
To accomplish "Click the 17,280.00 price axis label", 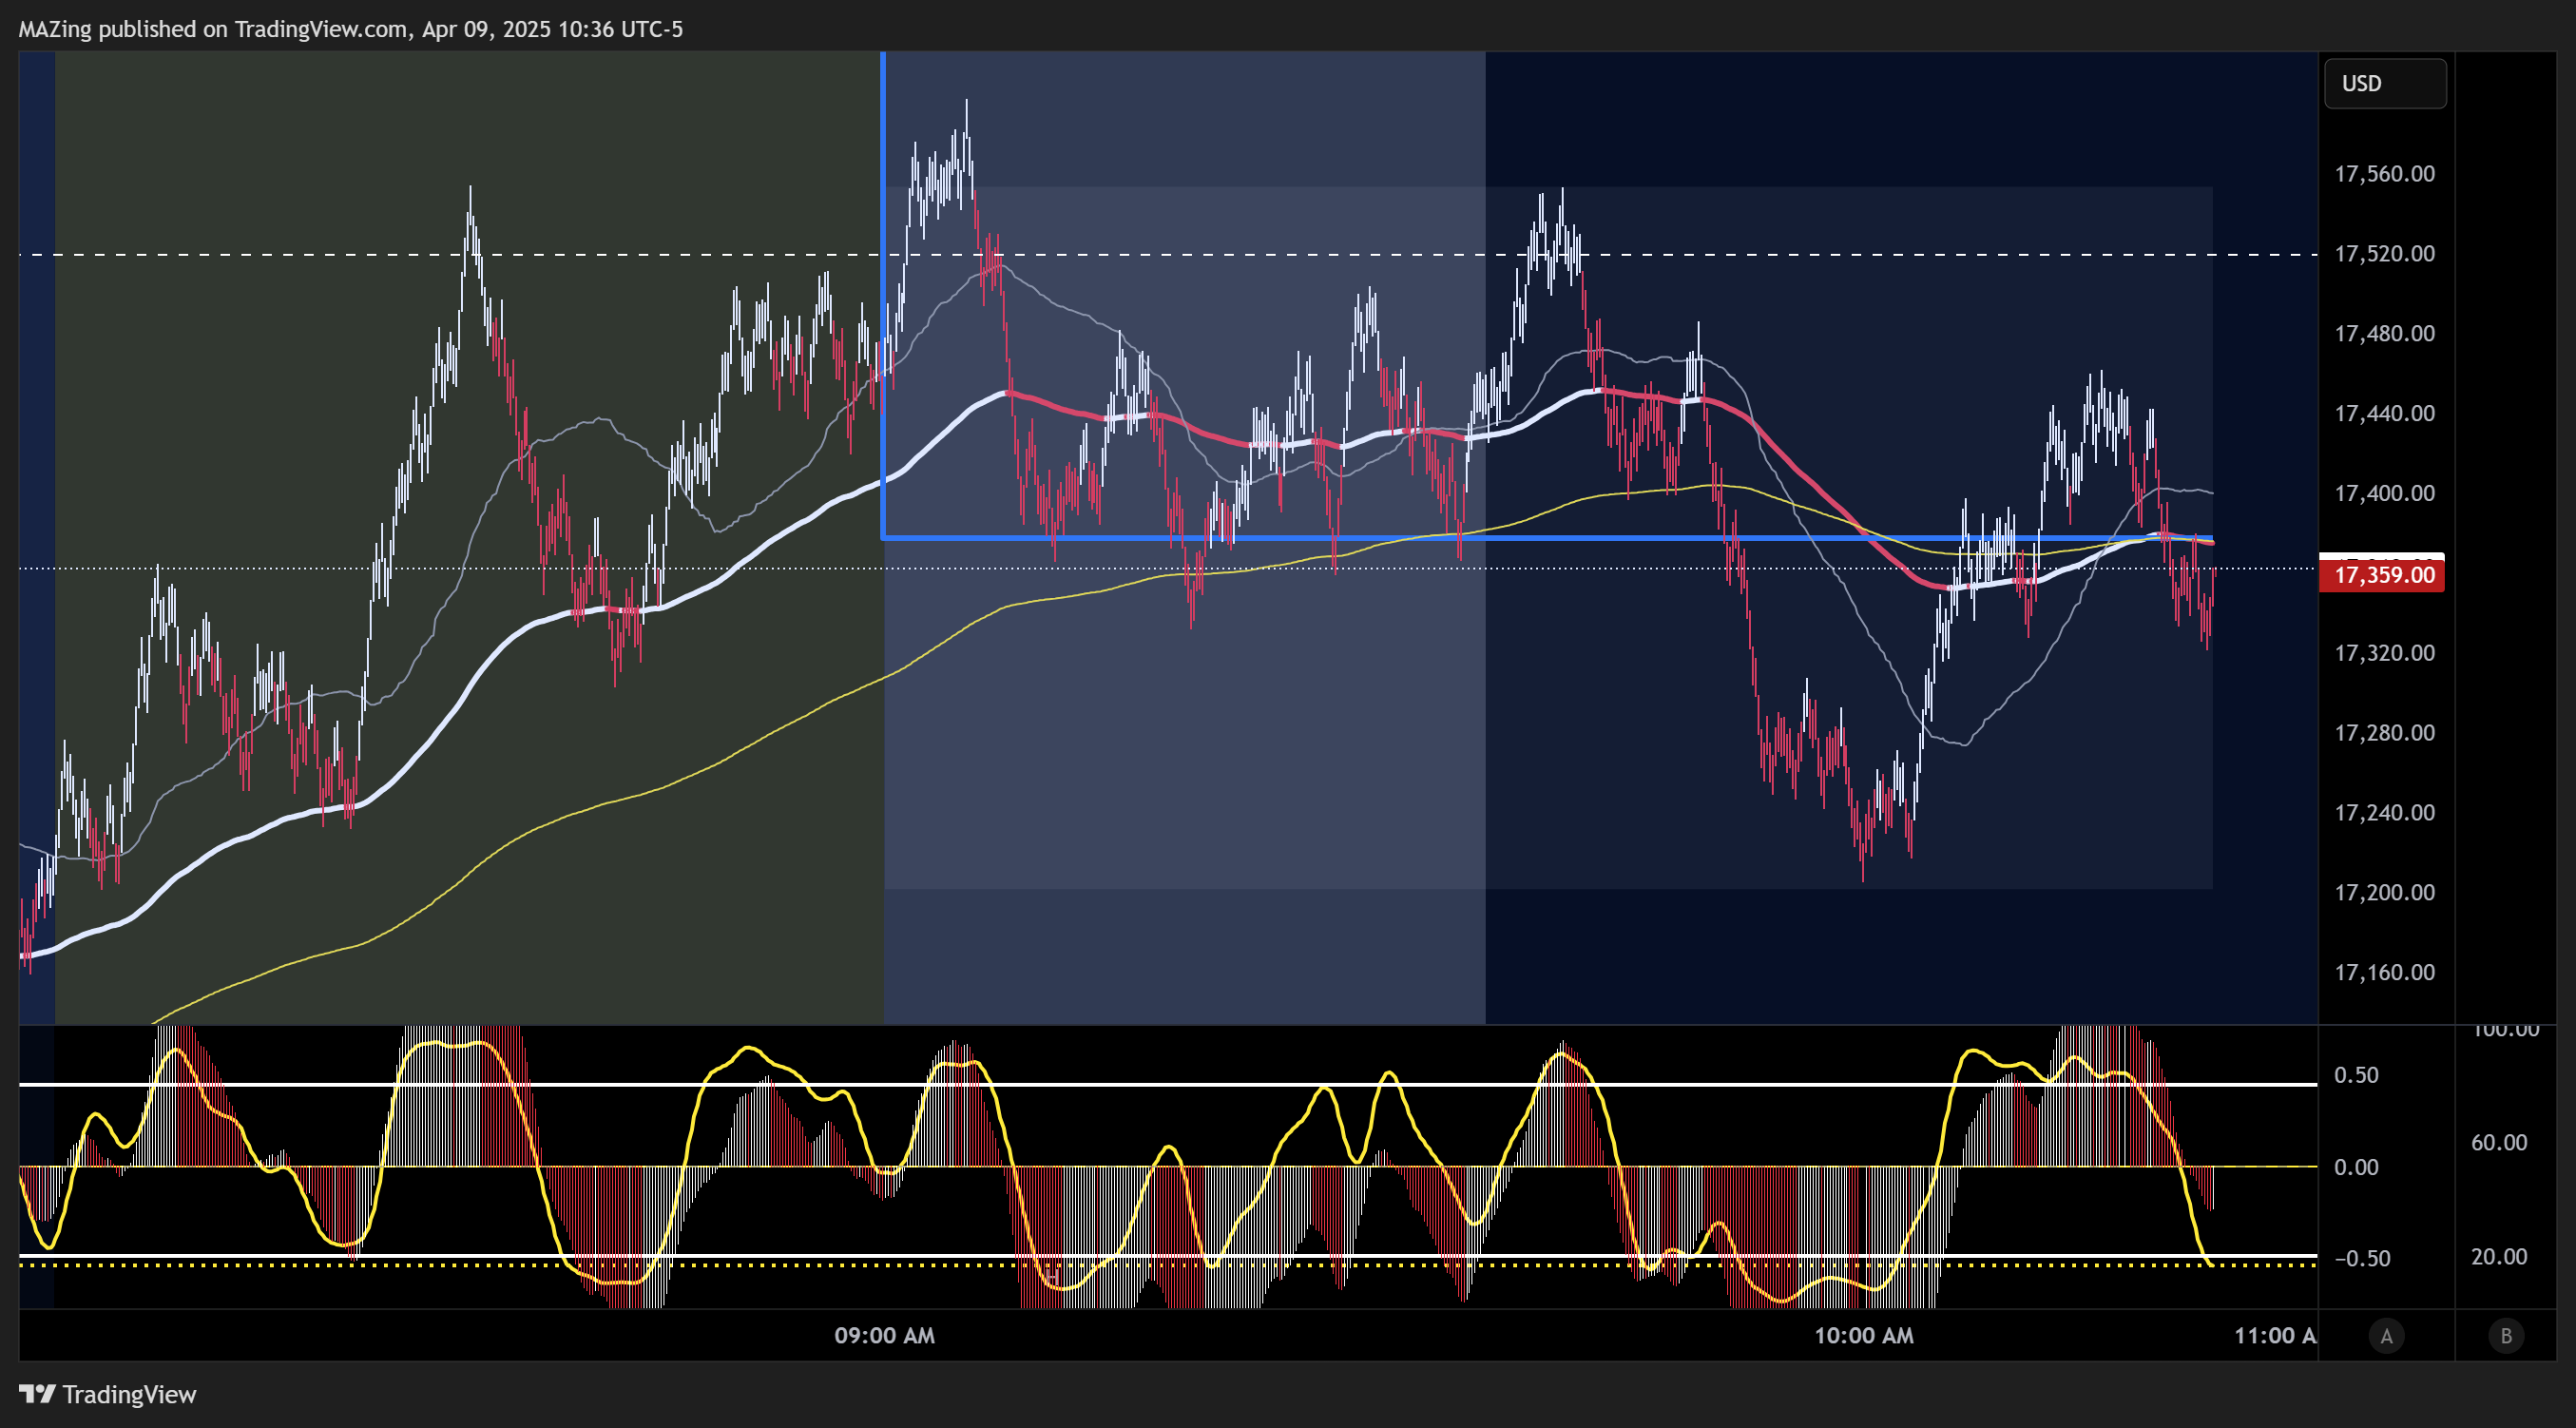I will pyautogui.click(x=2384, y=734).
